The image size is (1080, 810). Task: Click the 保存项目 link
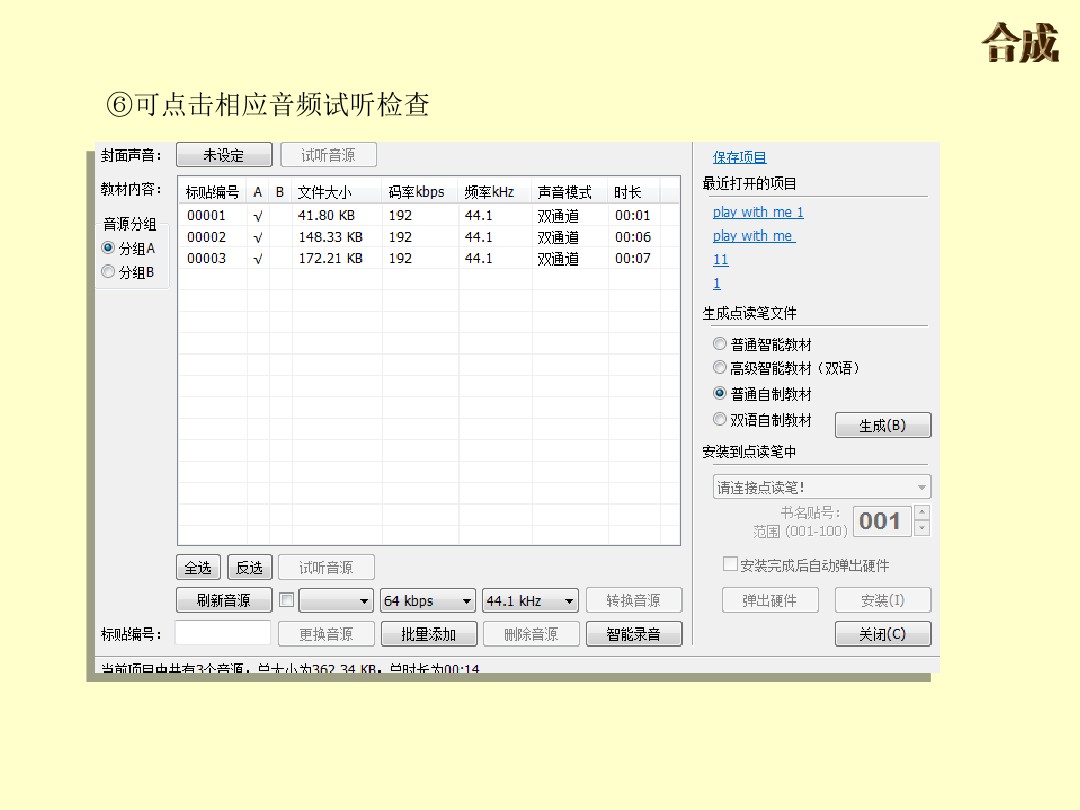(739, 157)
